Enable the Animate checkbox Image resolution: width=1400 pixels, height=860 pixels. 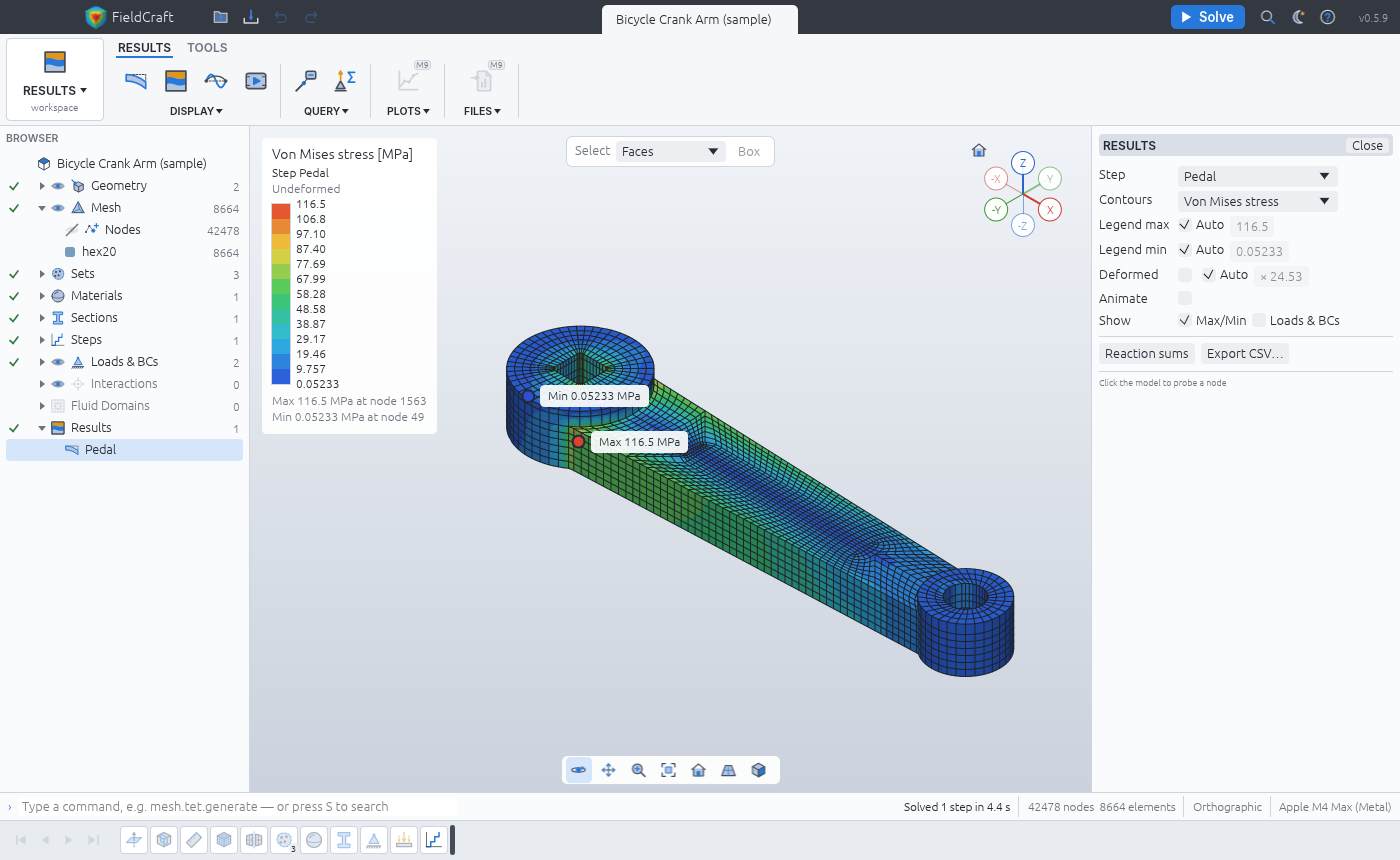[x=1185, y=298]
